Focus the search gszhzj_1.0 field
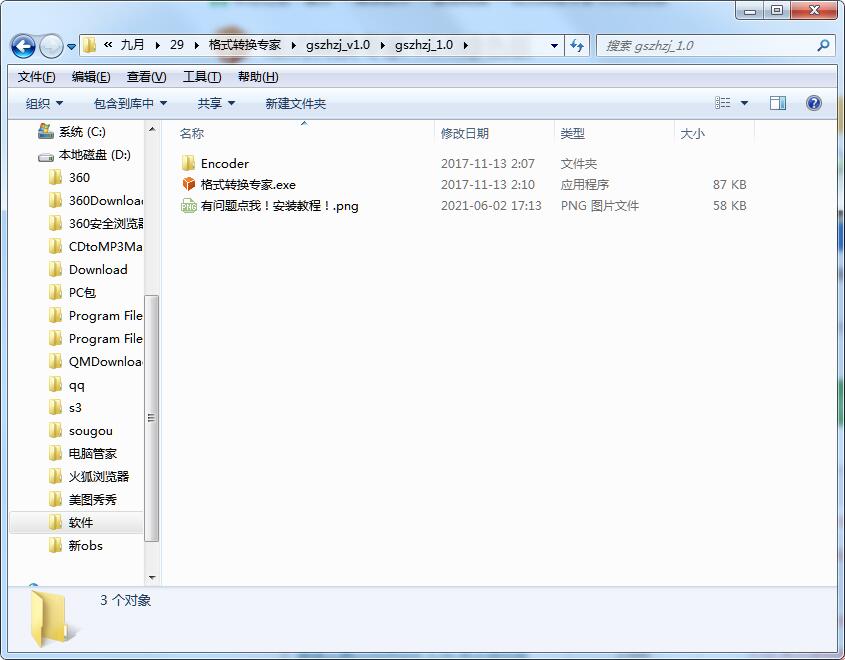Screen dimensions: 845x660 point(714,46)
